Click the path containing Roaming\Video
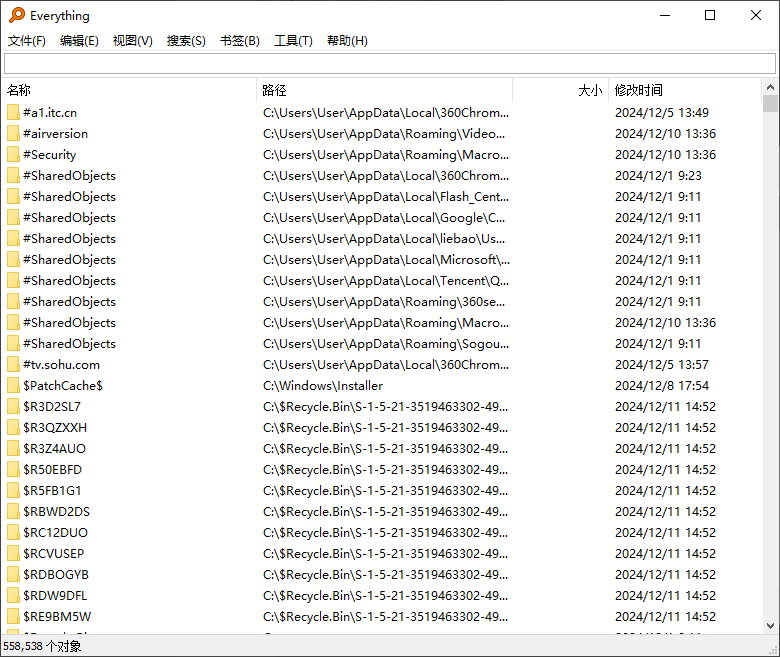Viewport: 780px width, 657px height. coord(384,134)
